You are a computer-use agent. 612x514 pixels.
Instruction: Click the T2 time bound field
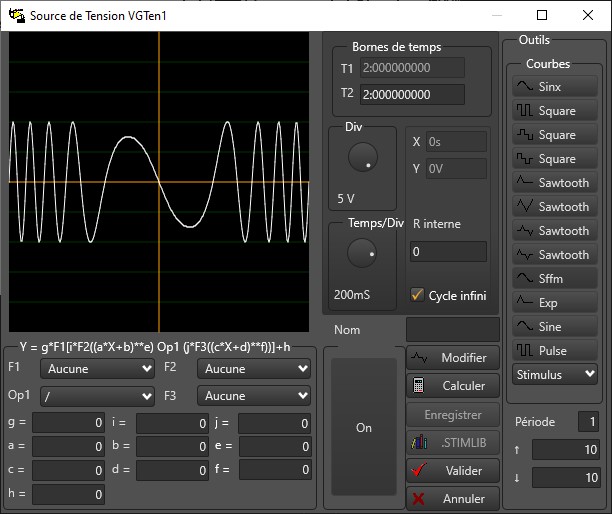[412, 95]
